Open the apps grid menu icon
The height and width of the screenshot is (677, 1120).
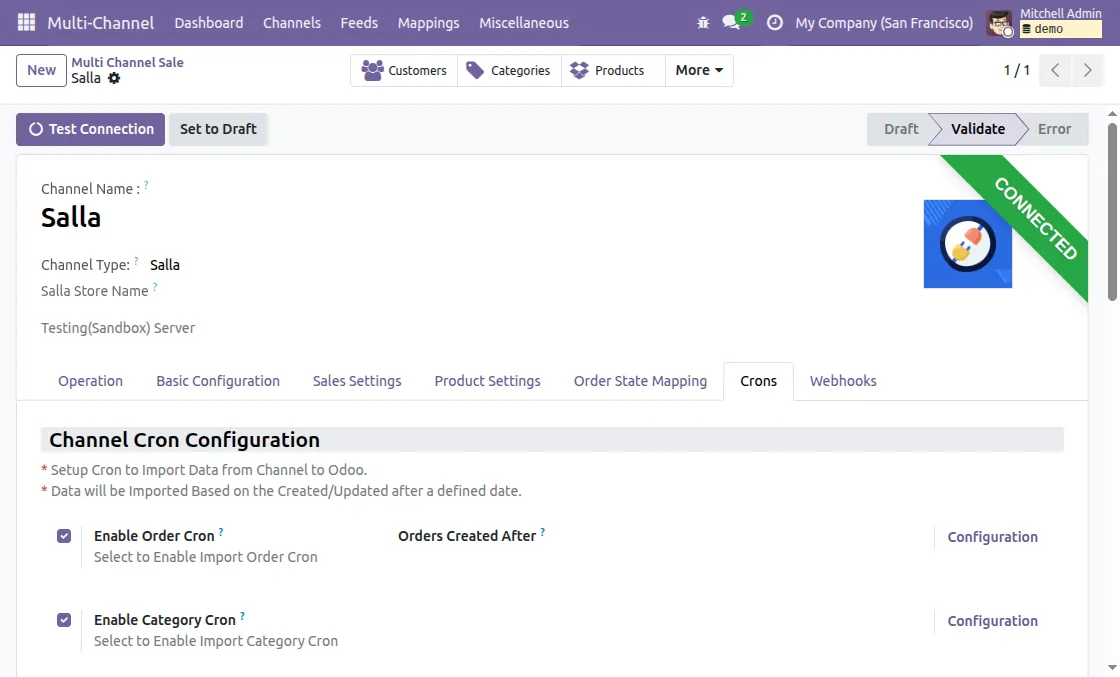(26, 23)
